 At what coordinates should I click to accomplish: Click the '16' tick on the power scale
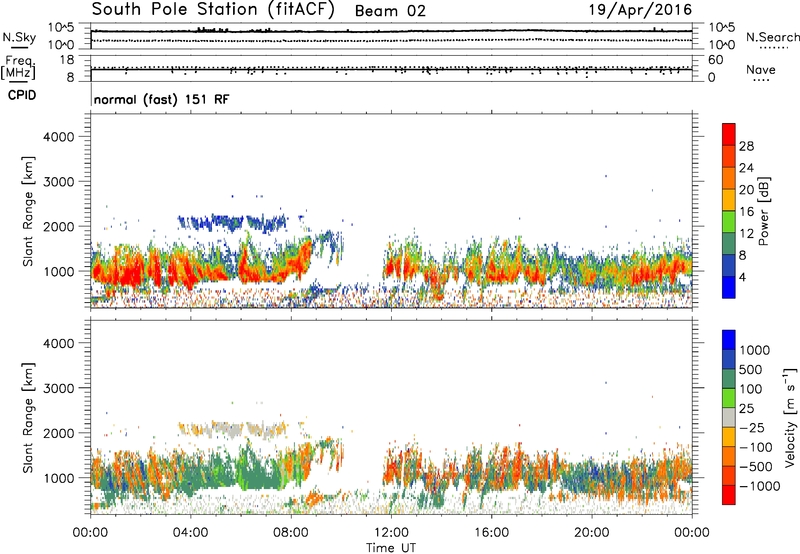[x=746, y=212]
